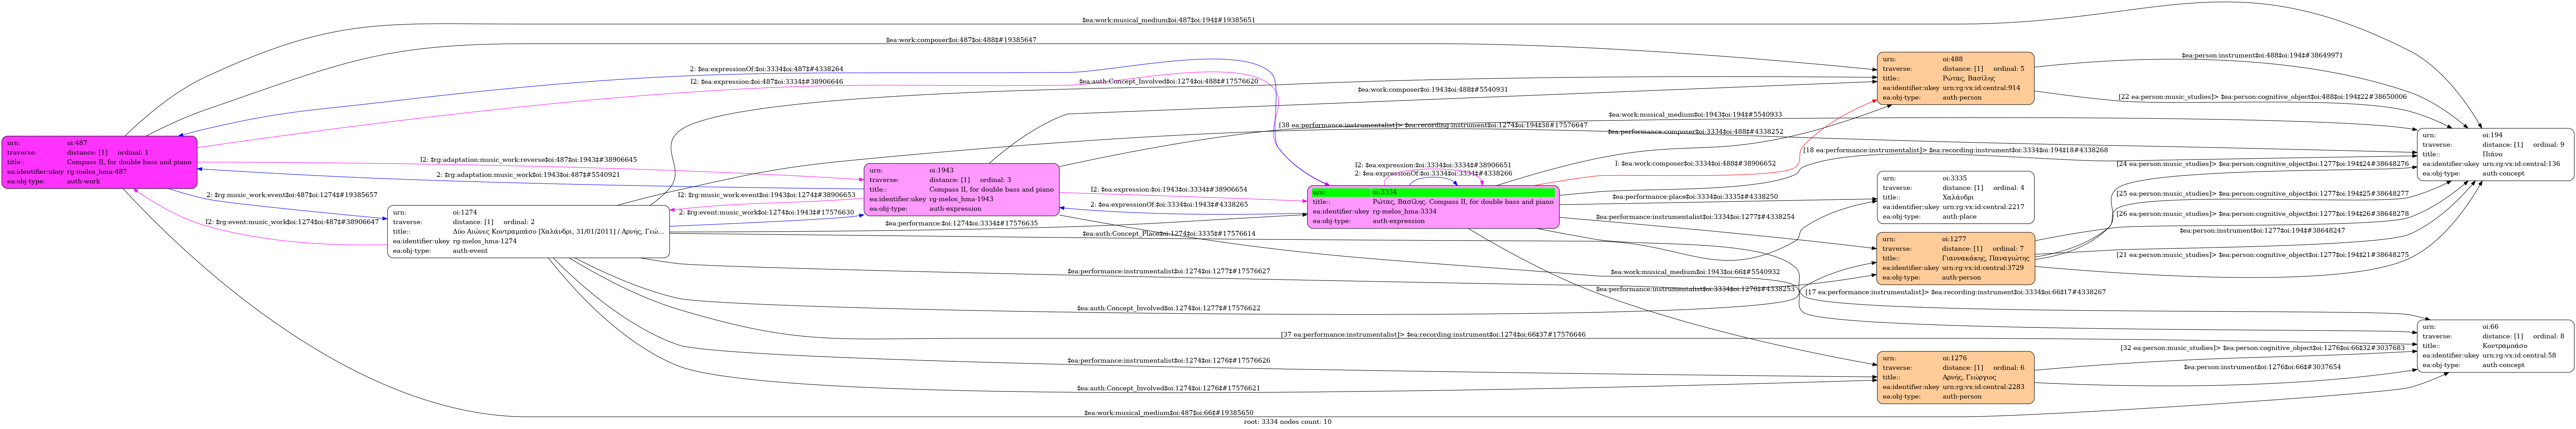Select rg:adaptation:music_work:reverse oi:487 to oi:1943 label

(528, 160)
